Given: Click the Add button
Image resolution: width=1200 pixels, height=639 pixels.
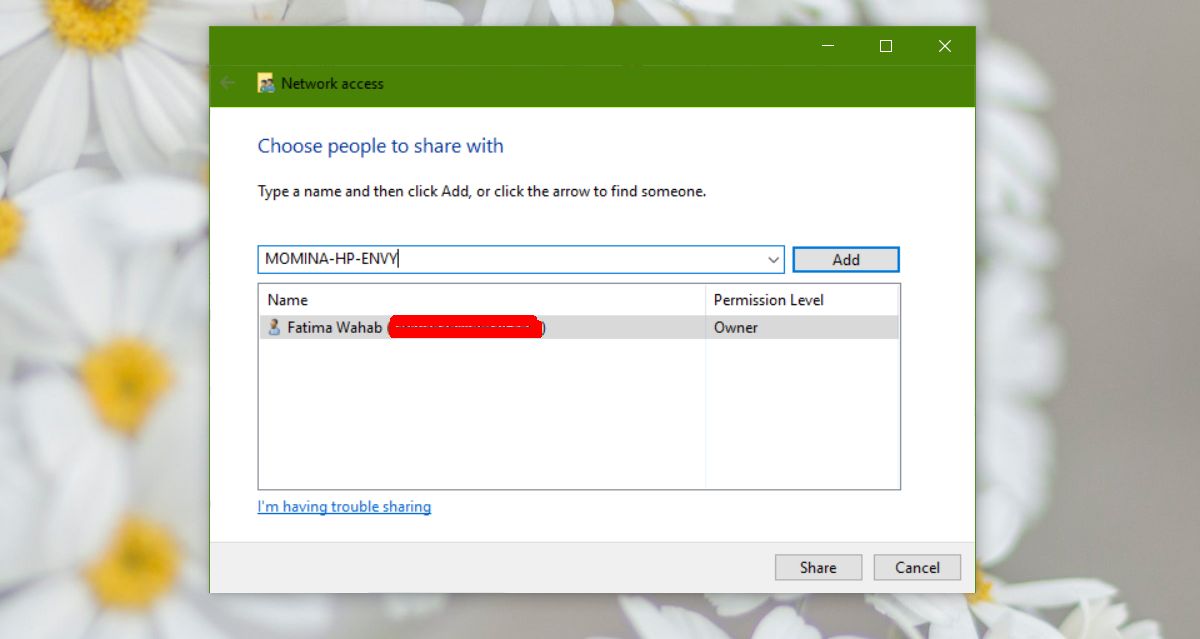Looking at the screenshot, I should pyautogui.click(x=846, y=259).
